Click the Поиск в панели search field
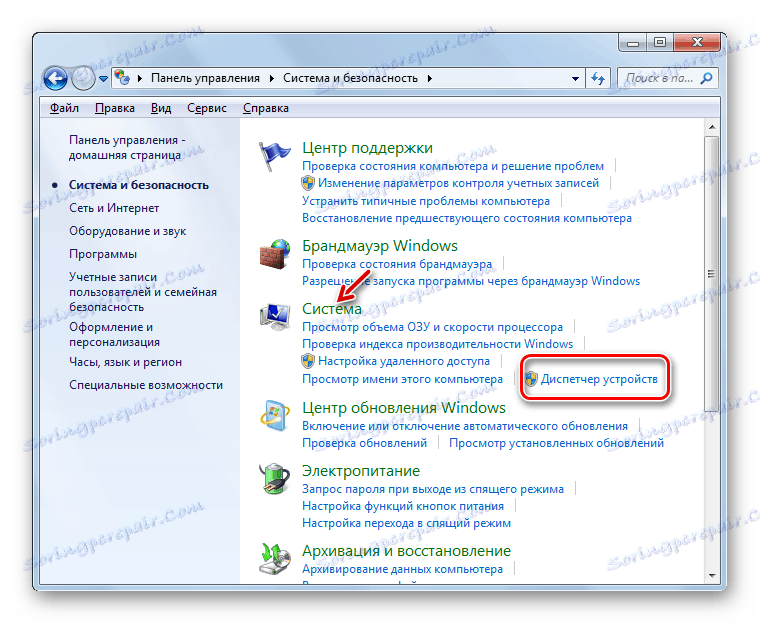The width and height of the screenshot is (760, 624). pos(667,78)
